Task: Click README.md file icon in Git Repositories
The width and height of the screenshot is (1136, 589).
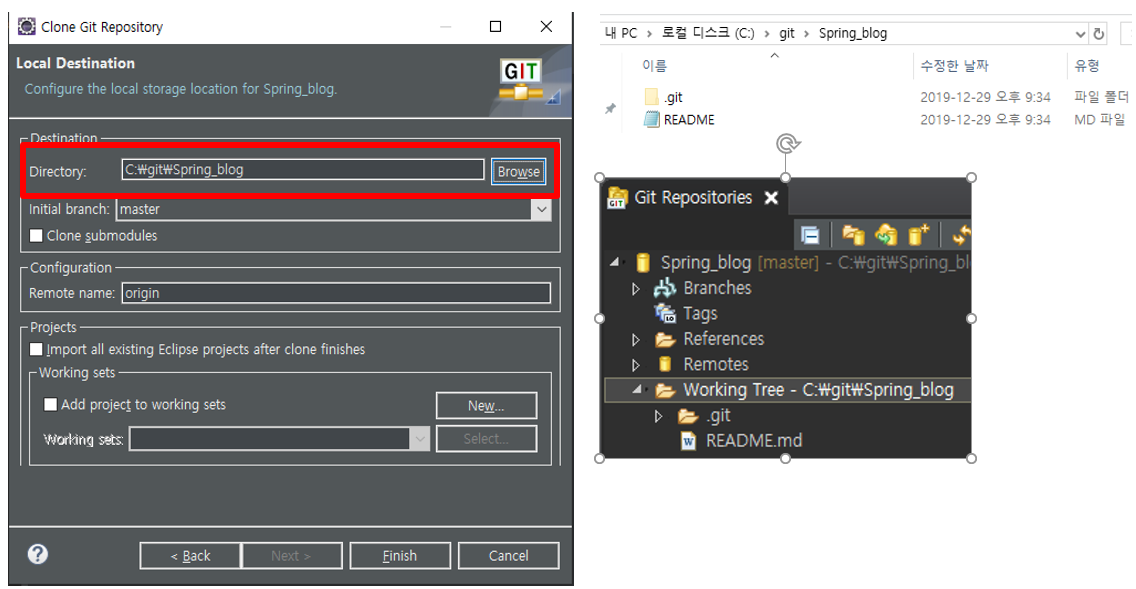Action: [x=689, y=441]
